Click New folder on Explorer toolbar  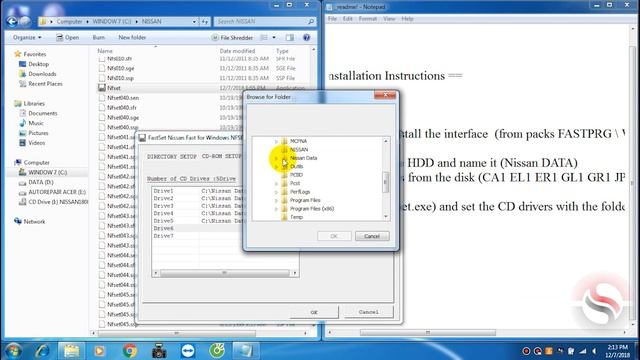point(132,38)
